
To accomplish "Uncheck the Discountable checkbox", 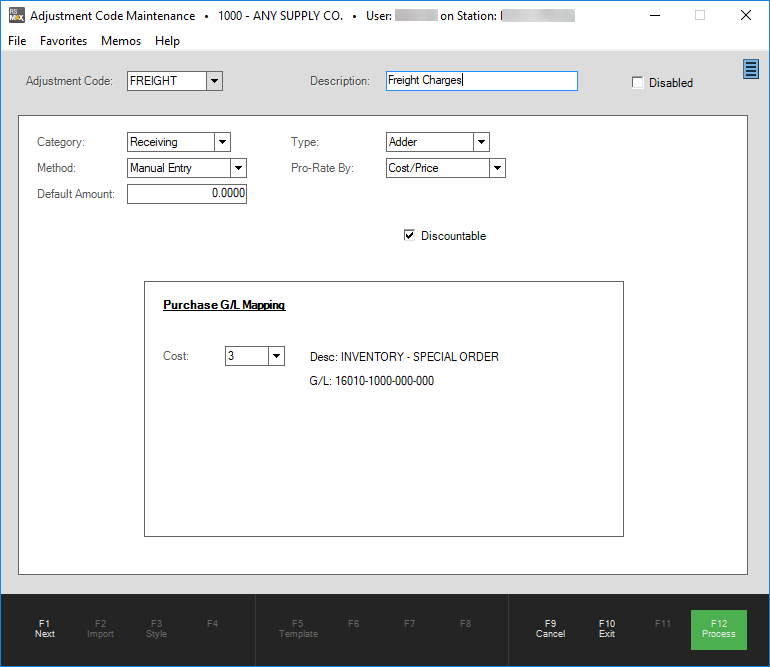I will pyautogui.click(x=409, y=235).
